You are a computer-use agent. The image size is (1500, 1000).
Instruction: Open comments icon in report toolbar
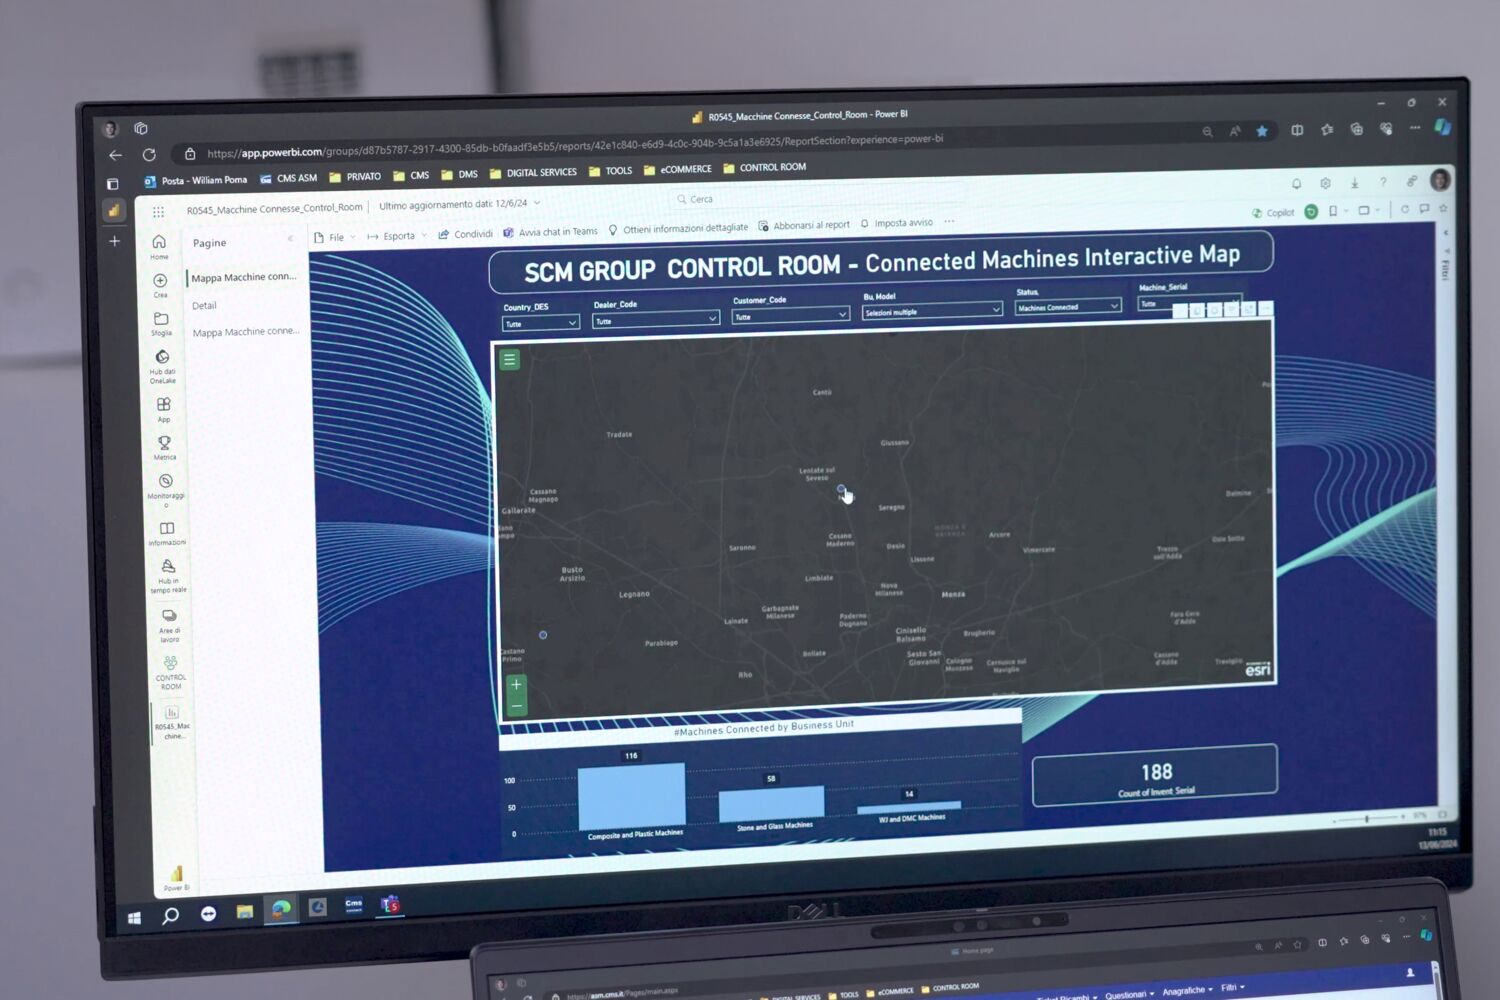[1424, 209]
